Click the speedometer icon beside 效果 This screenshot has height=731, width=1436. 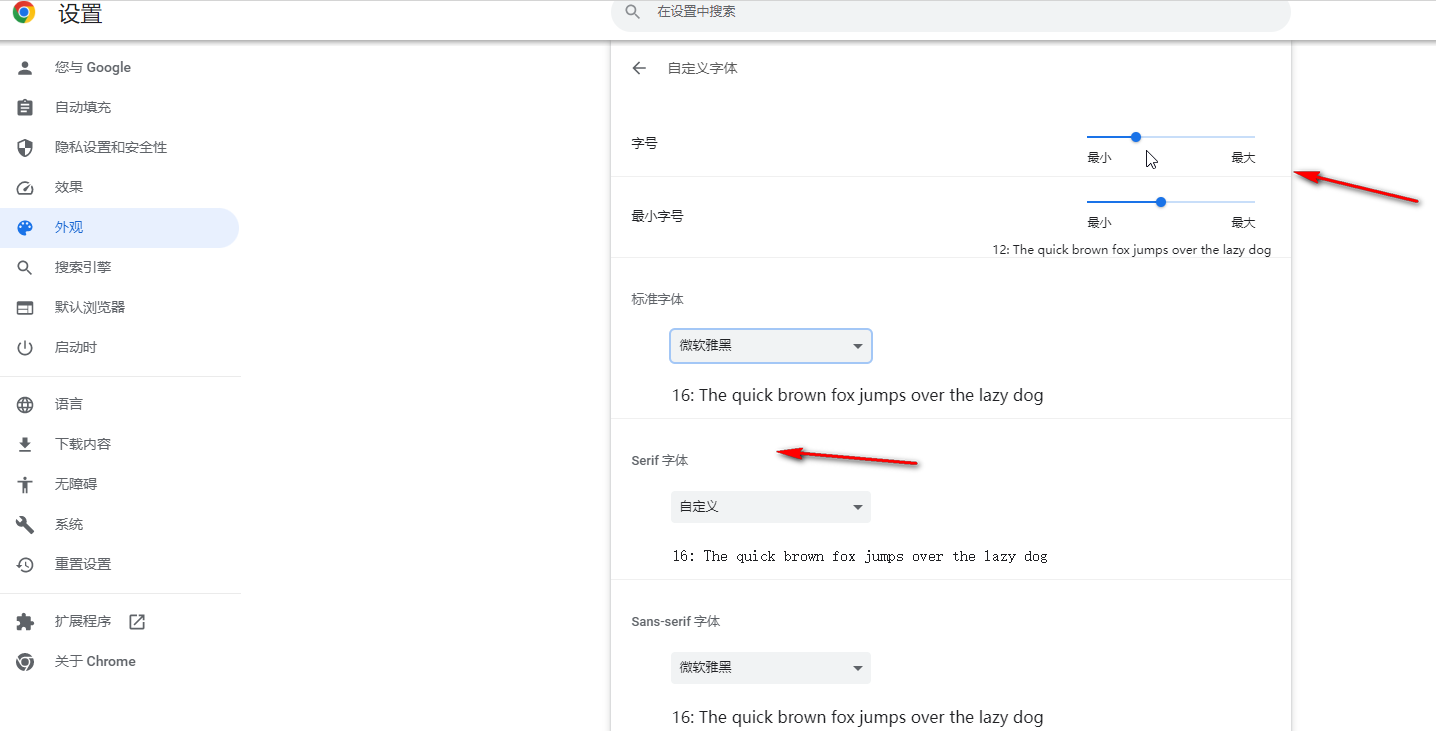pos(25,188)
